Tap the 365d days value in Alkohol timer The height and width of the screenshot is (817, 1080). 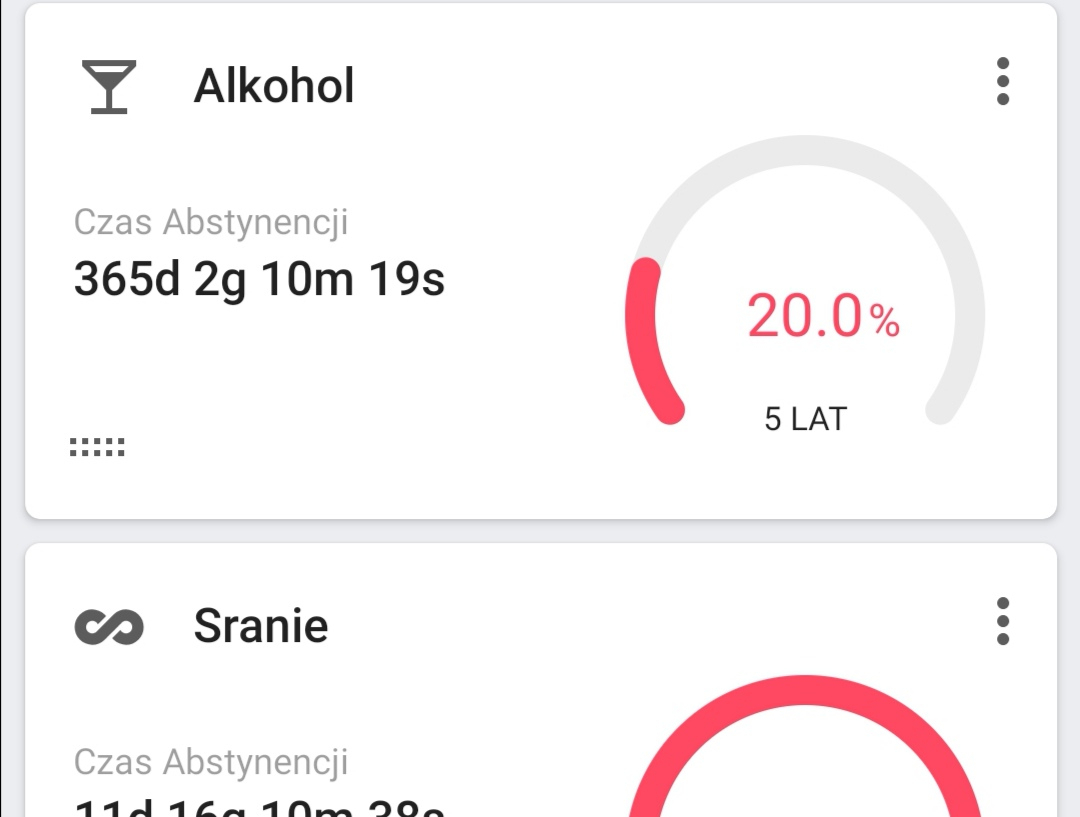click(x=127, y=280)
